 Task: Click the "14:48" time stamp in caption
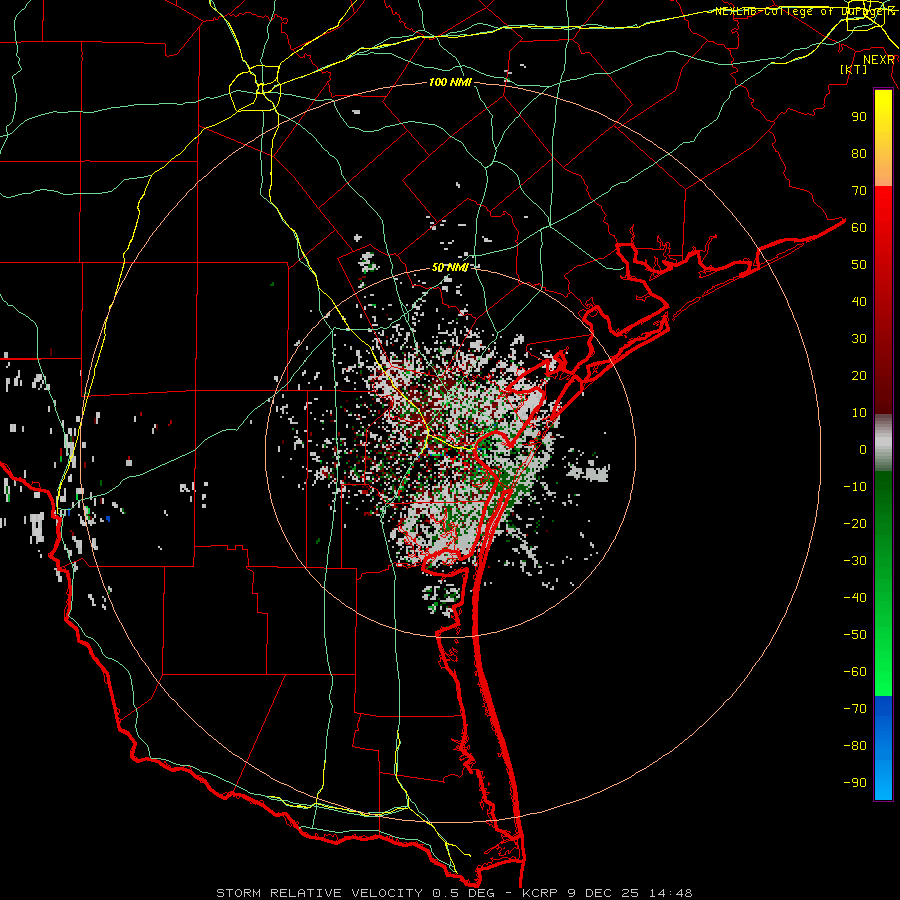(x=670, y=893)
